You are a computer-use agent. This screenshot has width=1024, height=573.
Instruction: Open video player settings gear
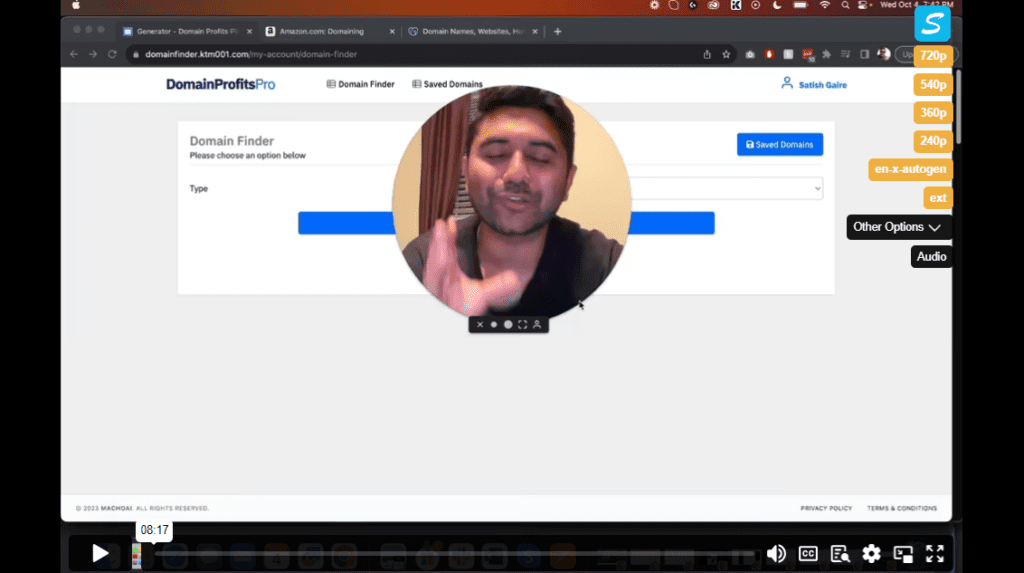tap(871, 553)
